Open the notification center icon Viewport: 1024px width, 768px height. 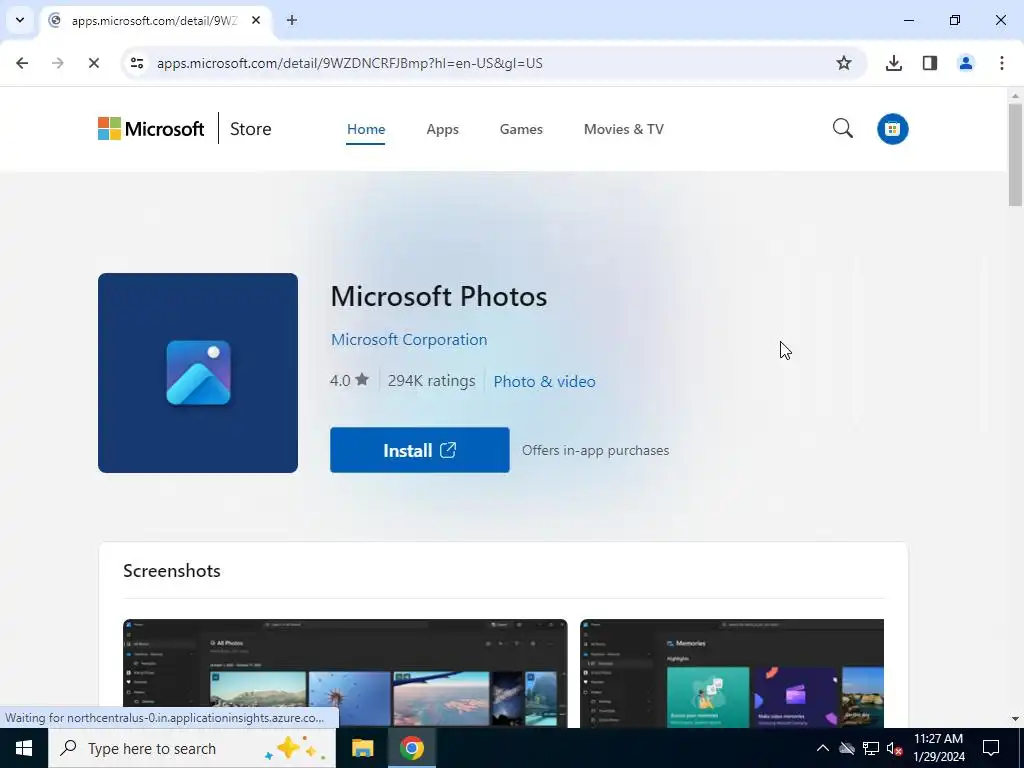click(991, 748)
